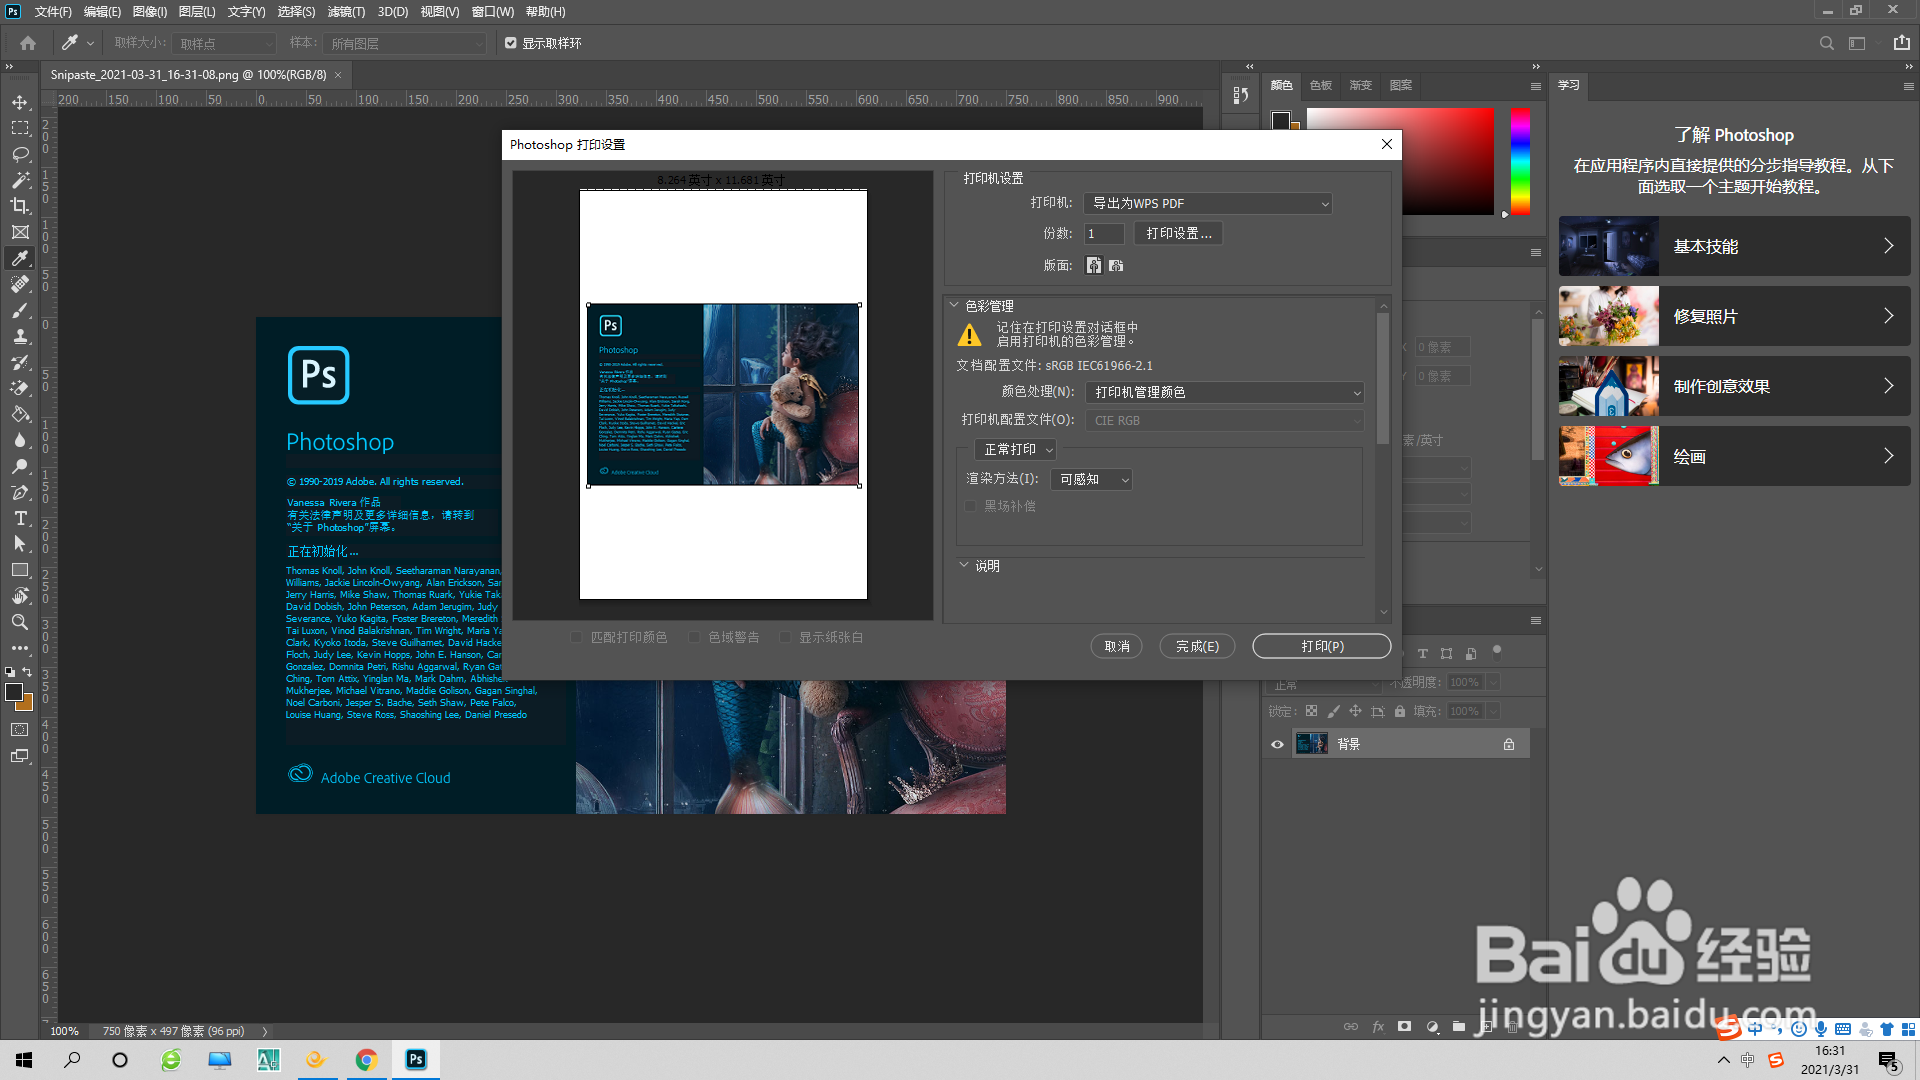Click the 打印设置... button
The width and height of the screenshot is (1920, 1080).
(x=1179, y=233)
